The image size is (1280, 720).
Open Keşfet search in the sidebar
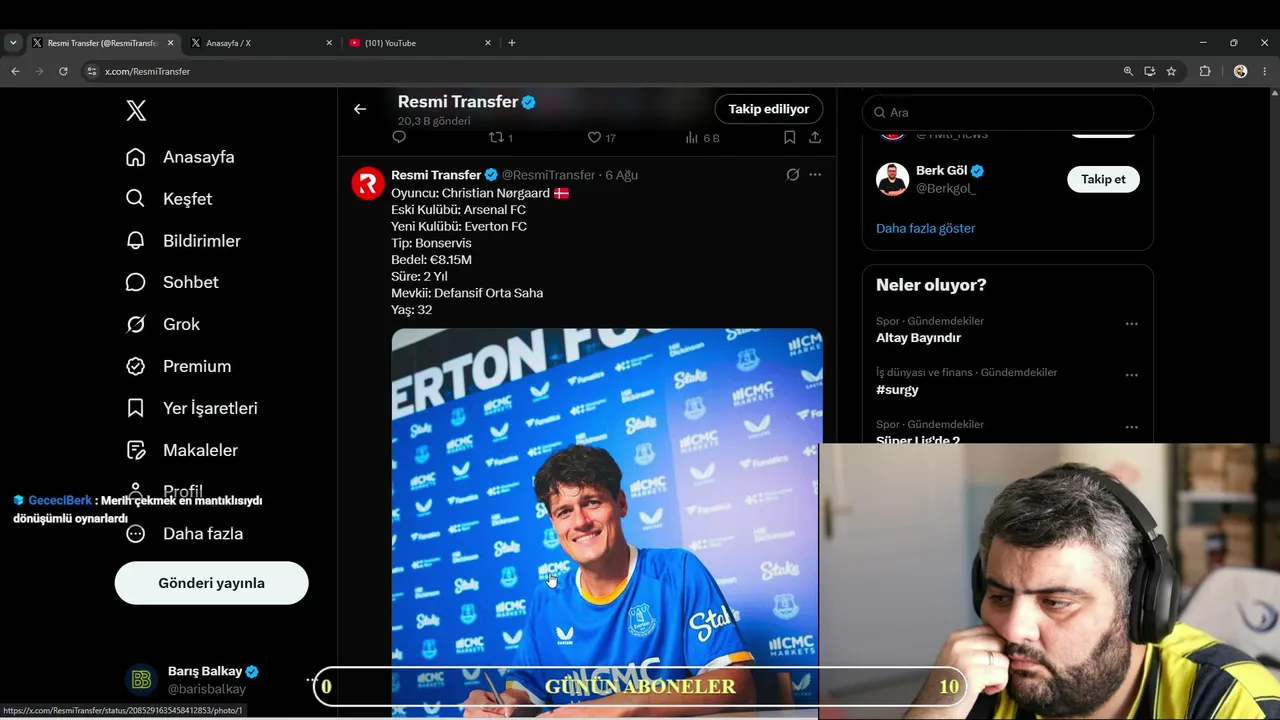point(169,199)
